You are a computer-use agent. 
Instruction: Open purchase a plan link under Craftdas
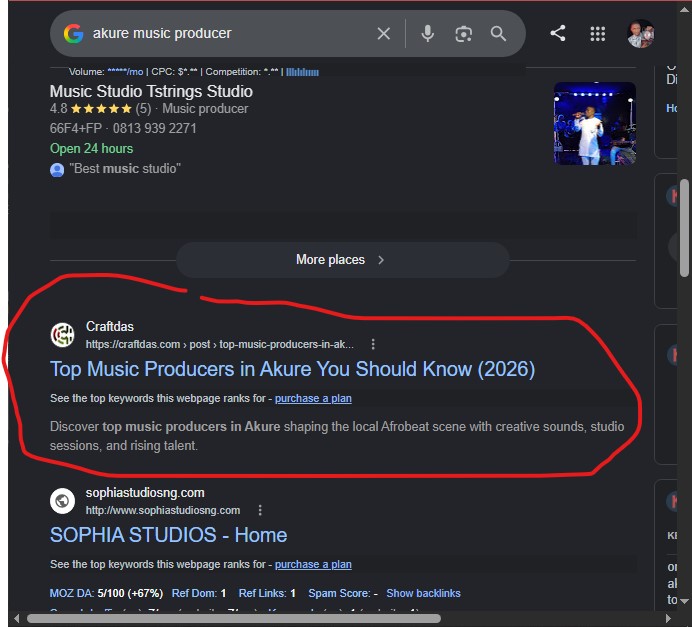[x=313, y=398]
